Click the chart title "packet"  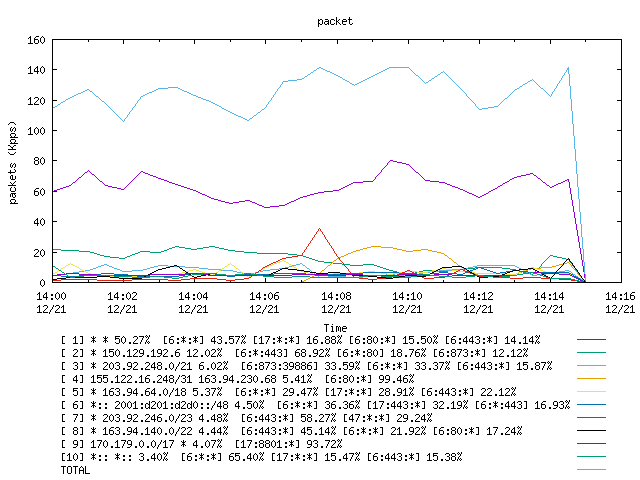pyautogui.click(x=335, y=22)
